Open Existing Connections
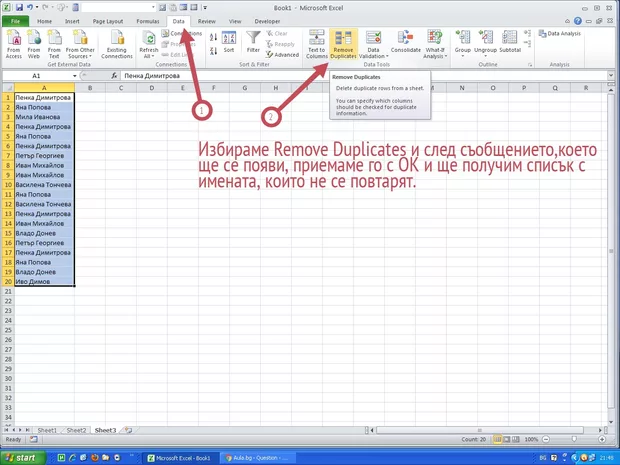 116,43
